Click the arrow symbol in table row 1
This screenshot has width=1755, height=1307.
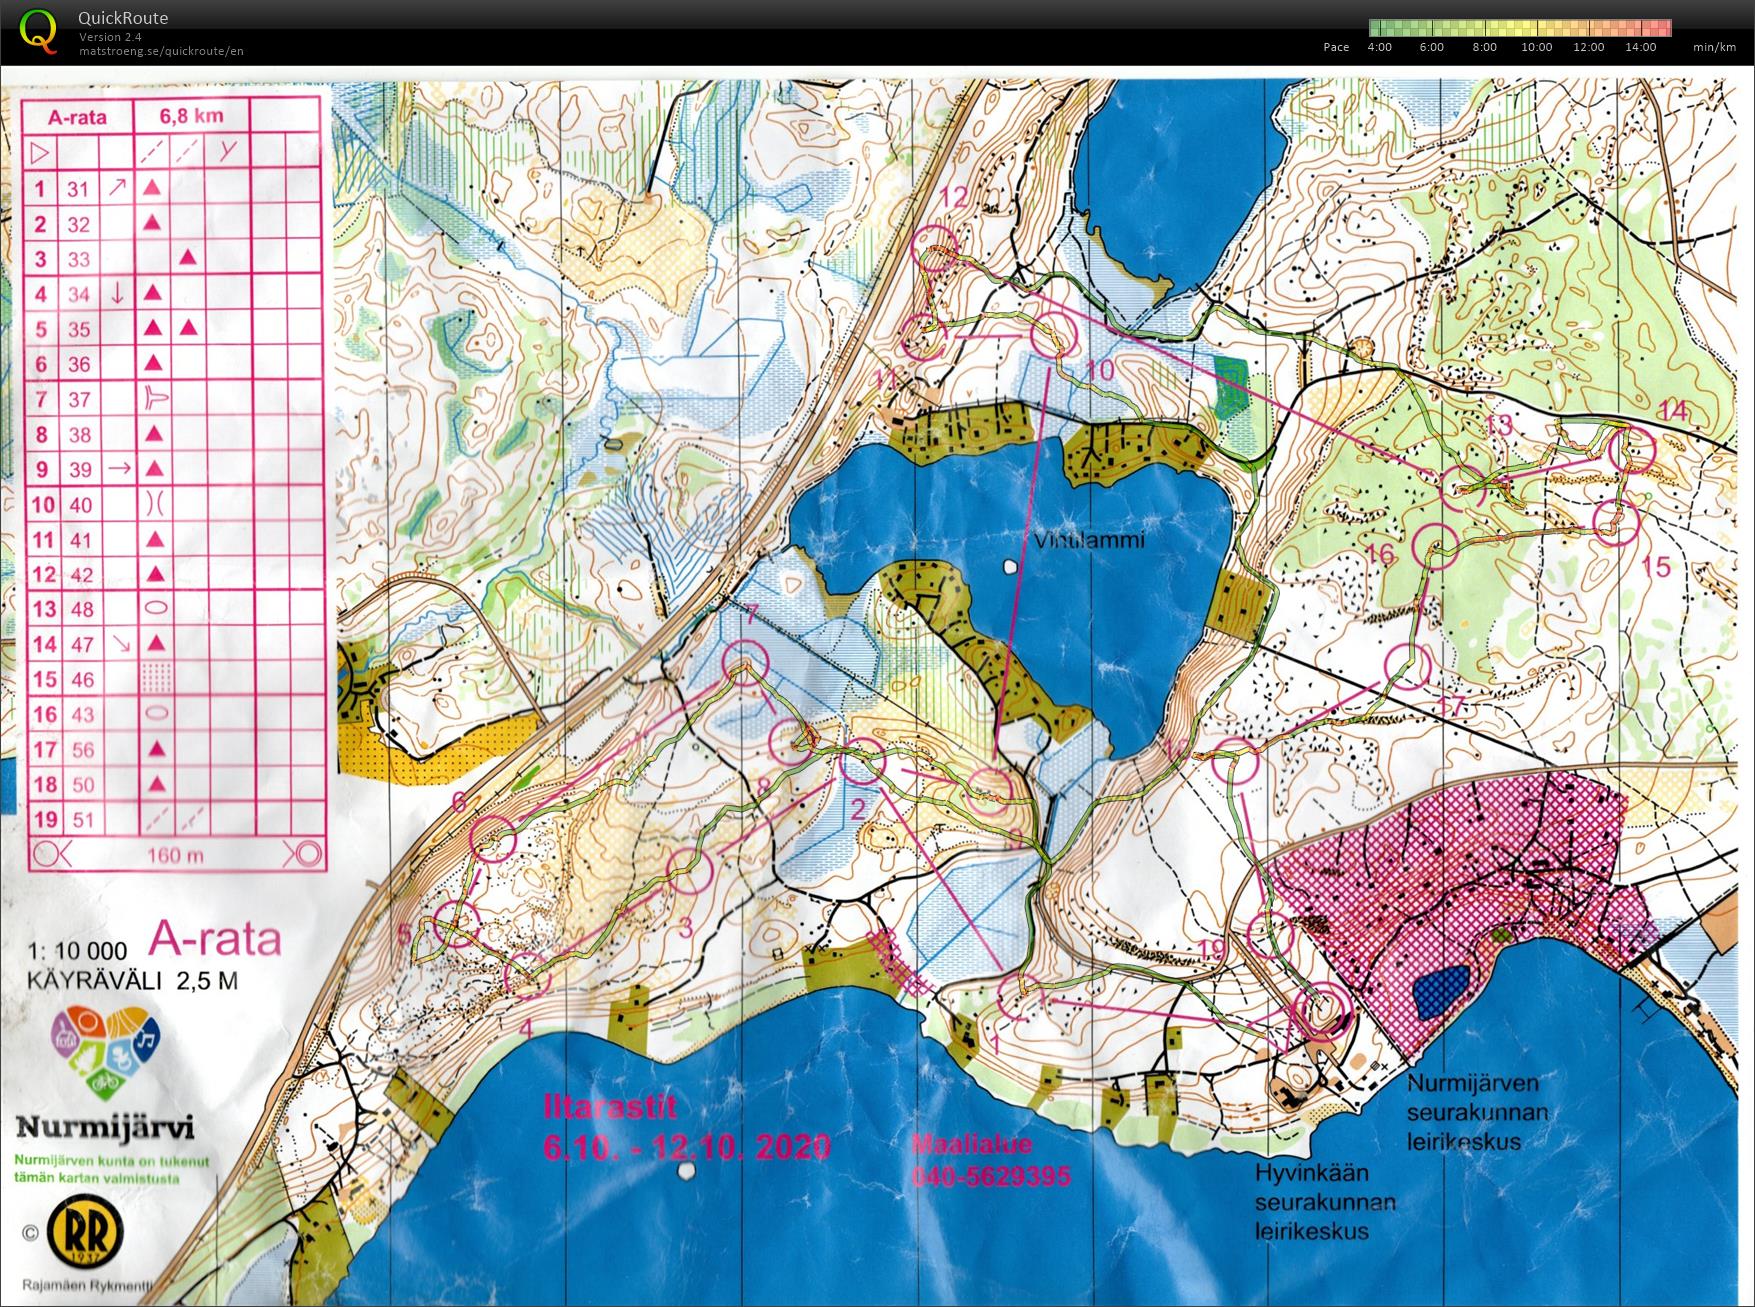tap(118, 187)
